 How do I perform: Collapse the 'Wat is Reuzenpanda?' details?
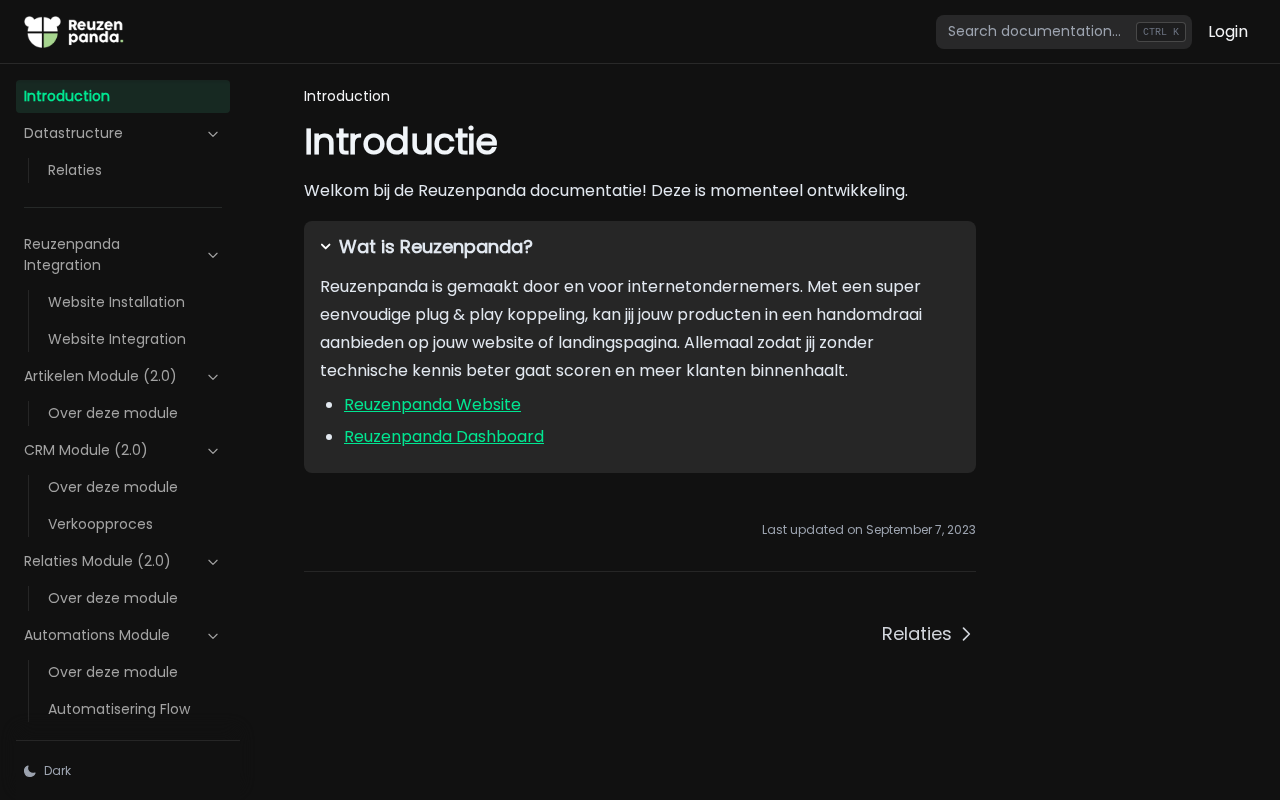326,247
